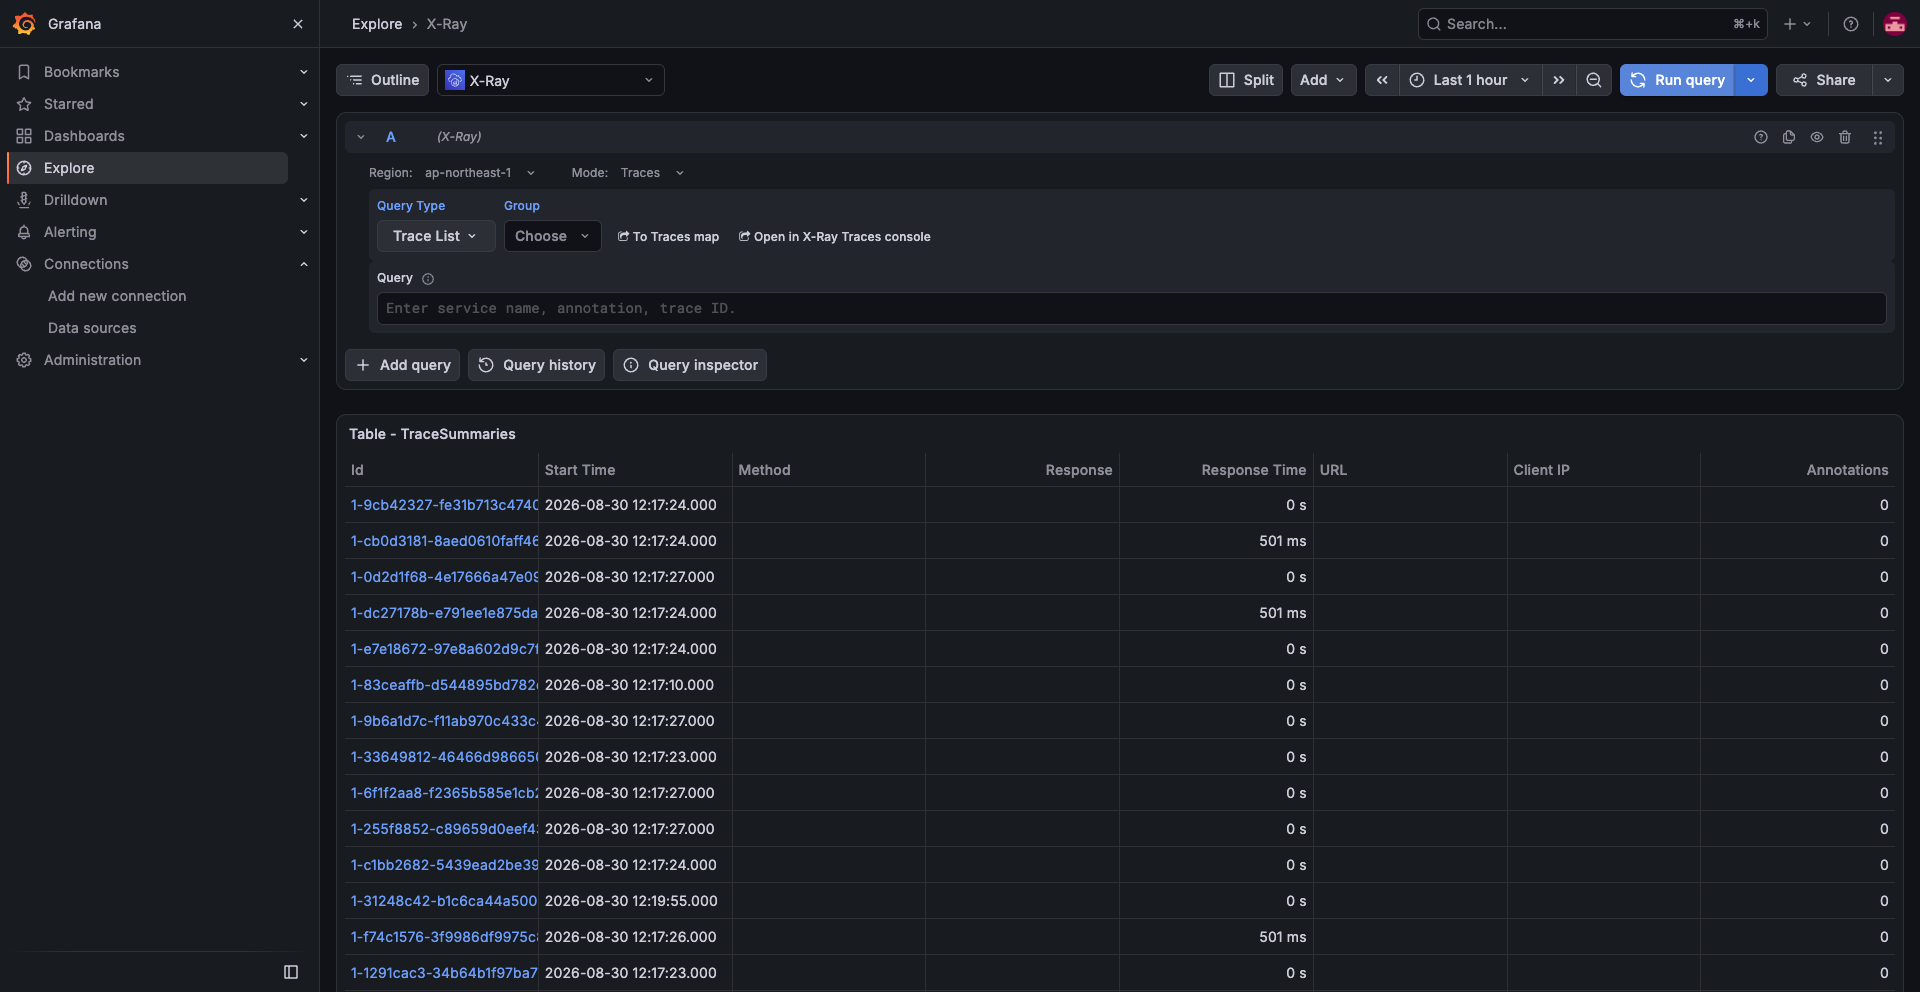This screenshot has width=1920, height=992.
Task: Open trace 1-dc27178b-e791ee1e875d
Action: click(444, 613)
